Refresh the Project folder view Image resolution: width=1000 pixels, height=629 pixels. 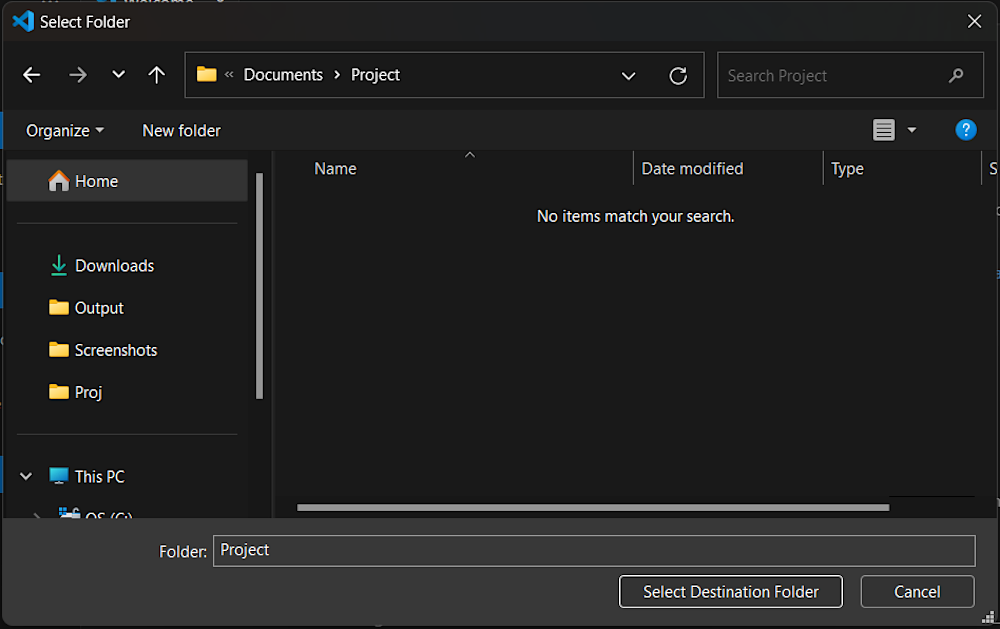click(678, 76)
